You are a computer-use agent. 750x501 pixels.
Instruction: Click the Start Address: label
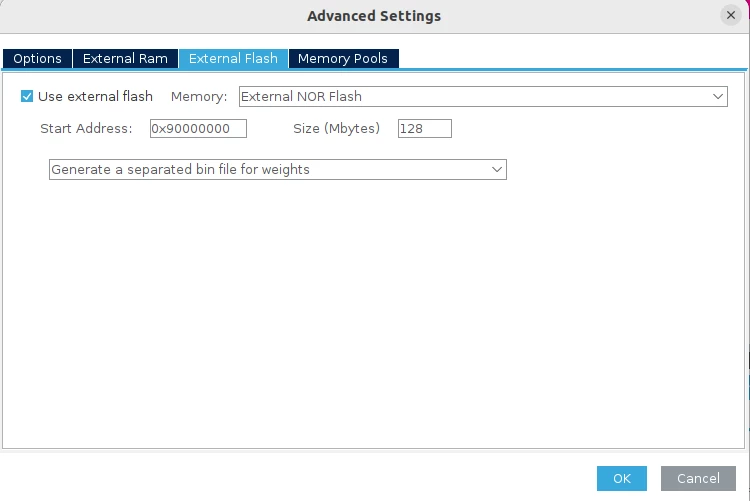point(86,128)
